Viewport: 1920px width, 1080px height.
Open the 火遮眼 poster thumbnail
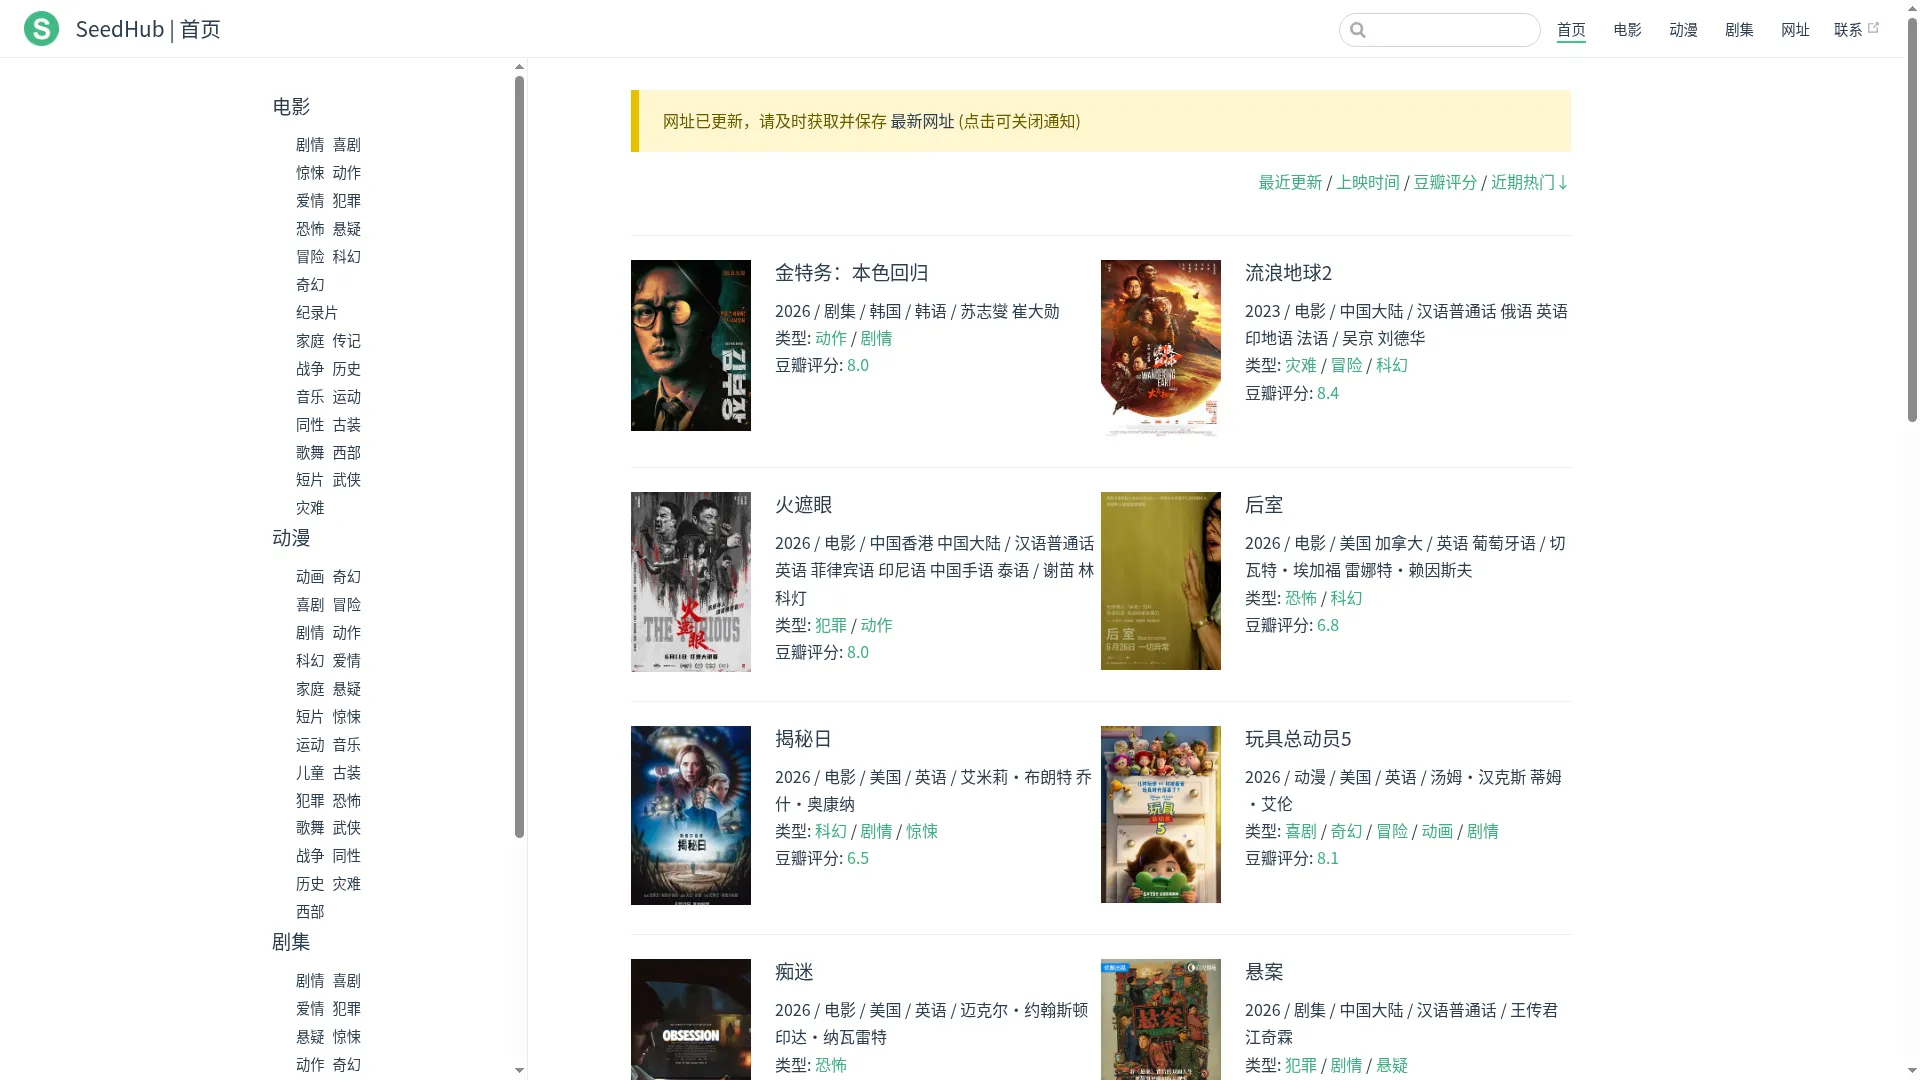point(690,581)
